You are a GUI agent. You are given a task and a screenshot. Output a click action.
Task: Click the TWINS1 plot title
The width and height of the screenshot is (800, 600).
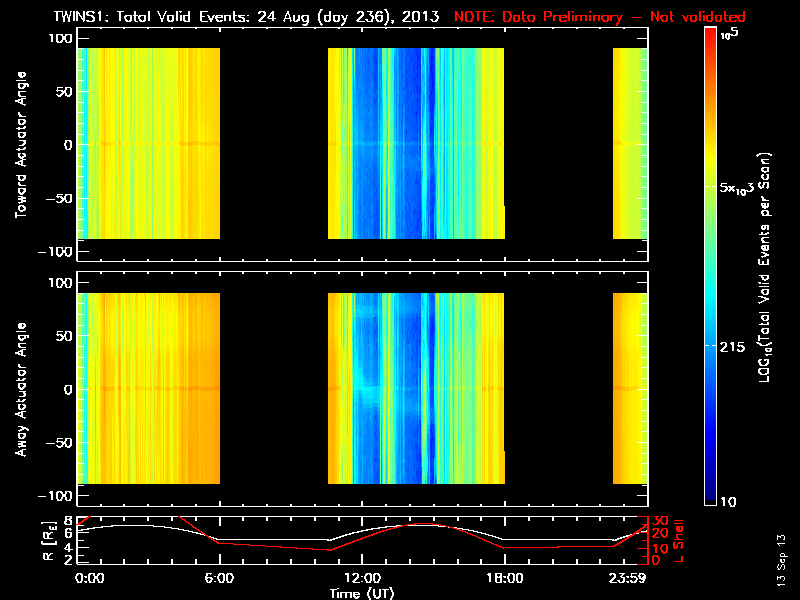pyautogui.click(x=246, y=17)
